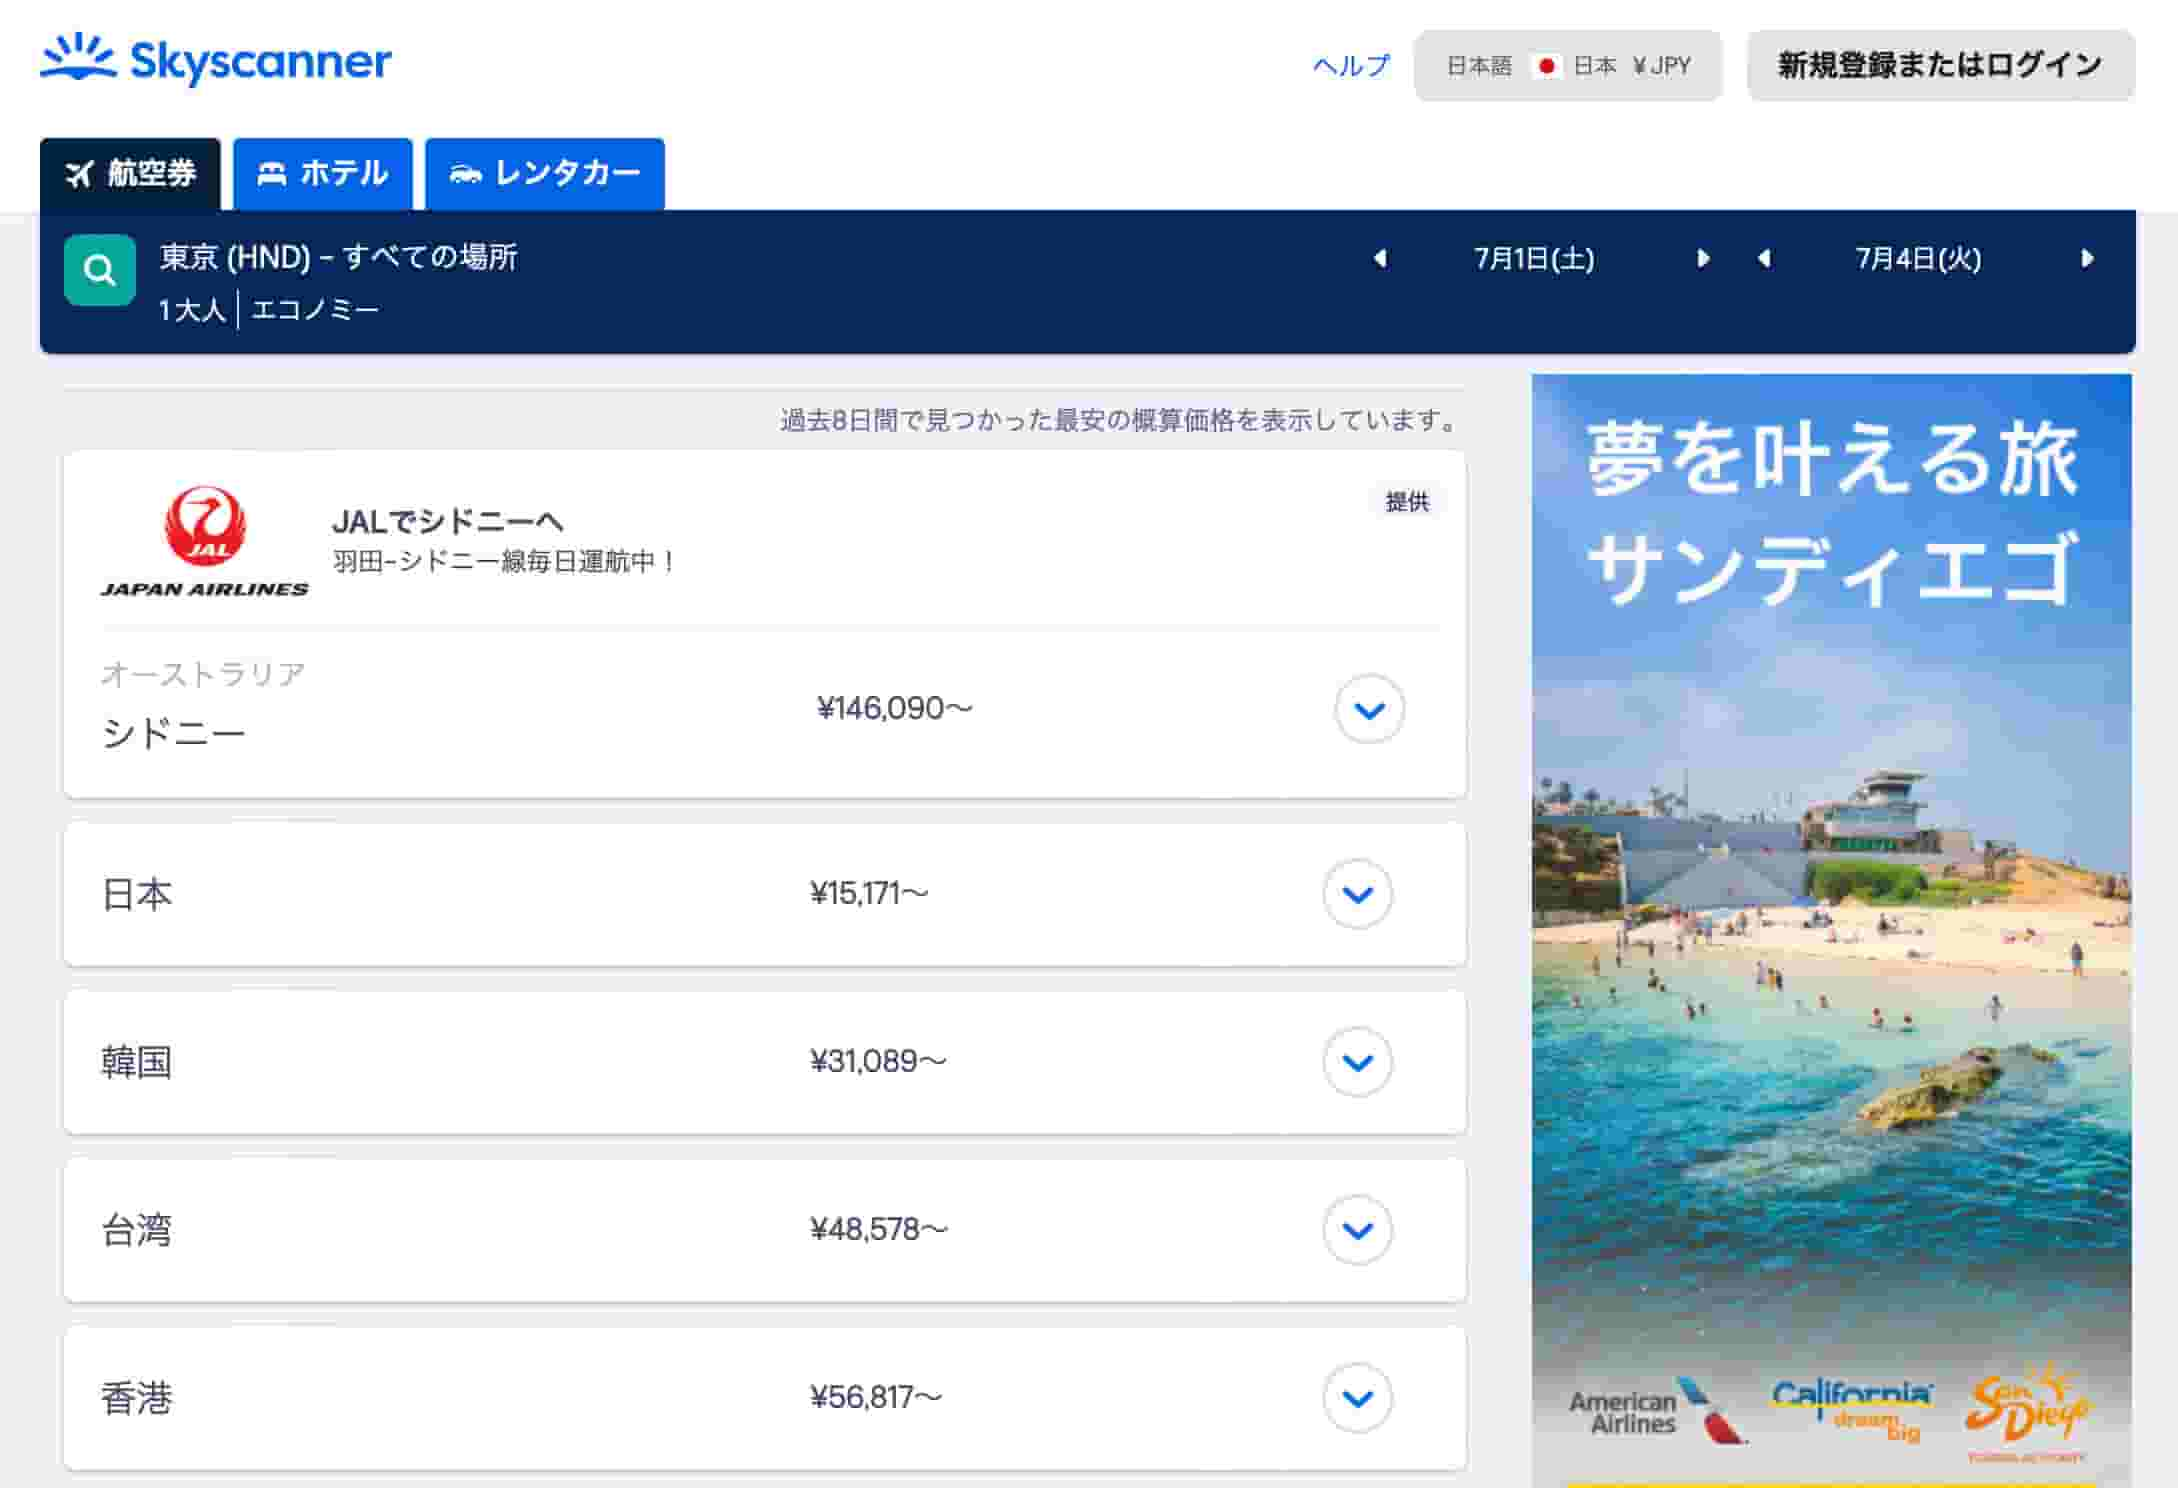2178x1488 pixels.
Task: Click the 台湾 country name
Action: tap(137, 1230)
